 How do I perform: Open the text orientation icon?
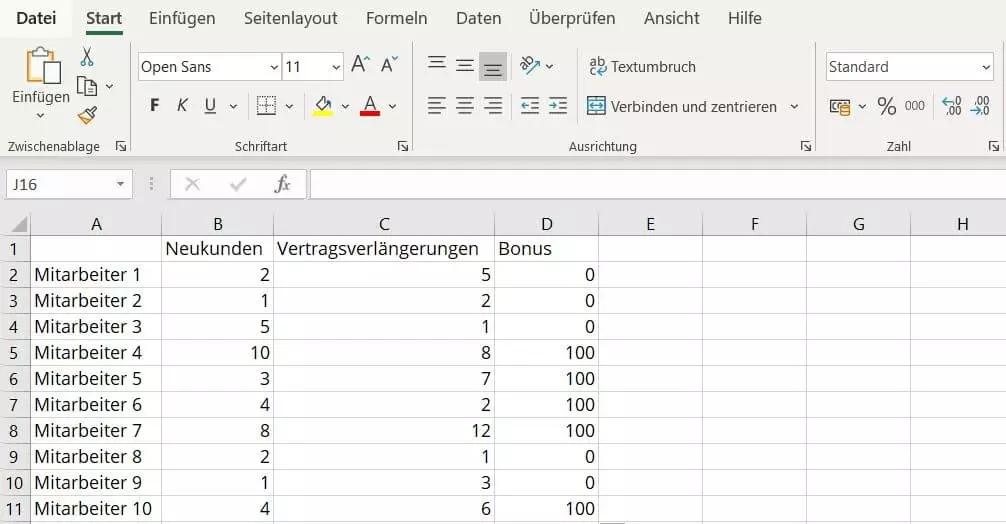click(x=529, y=65)
